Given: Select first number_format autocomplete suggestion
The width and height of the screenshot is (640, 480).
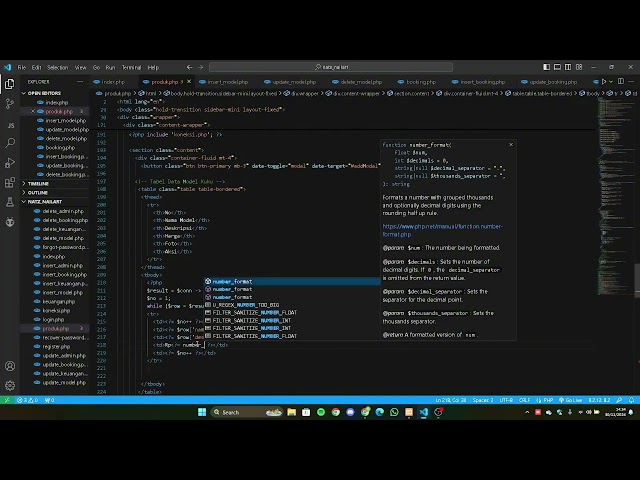Looking at the screenshot, I should (232, 282).
